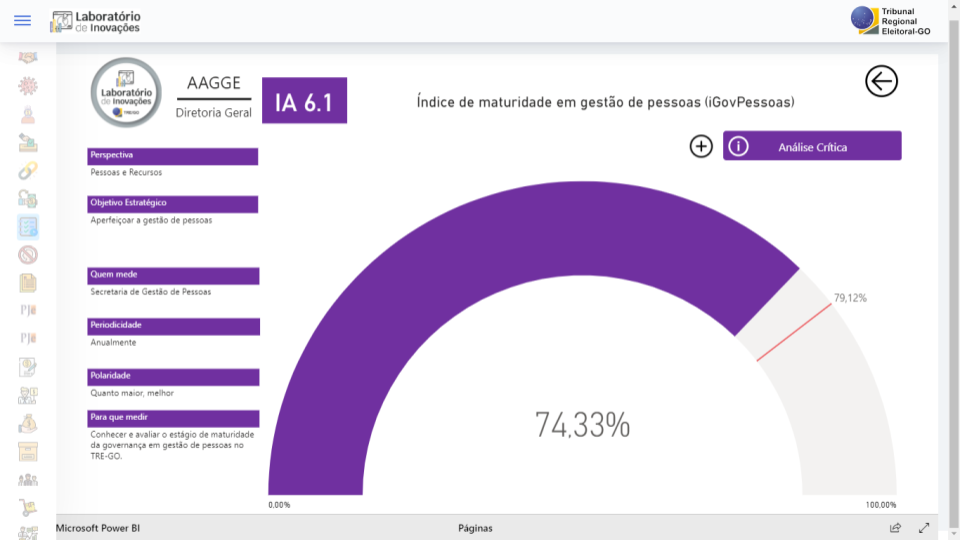
Task: Select the archive box sidebar icon
Action: (28, 451)
